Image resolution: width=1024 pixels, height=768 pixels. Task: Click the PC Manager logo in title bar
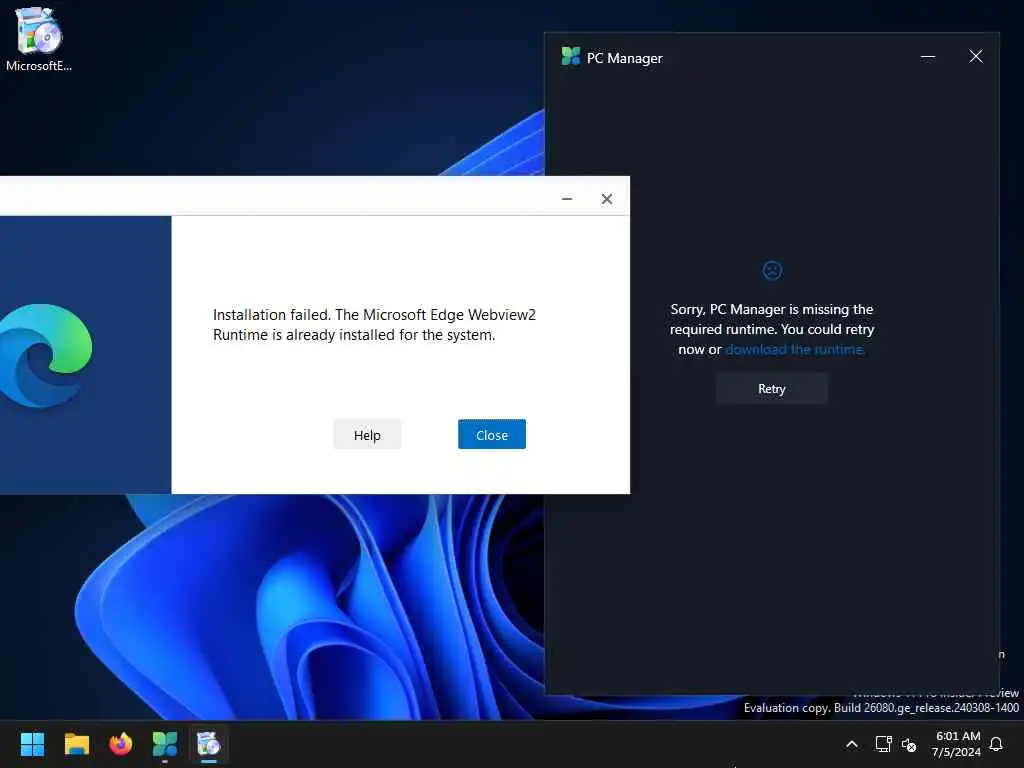[x=570, y=57]
